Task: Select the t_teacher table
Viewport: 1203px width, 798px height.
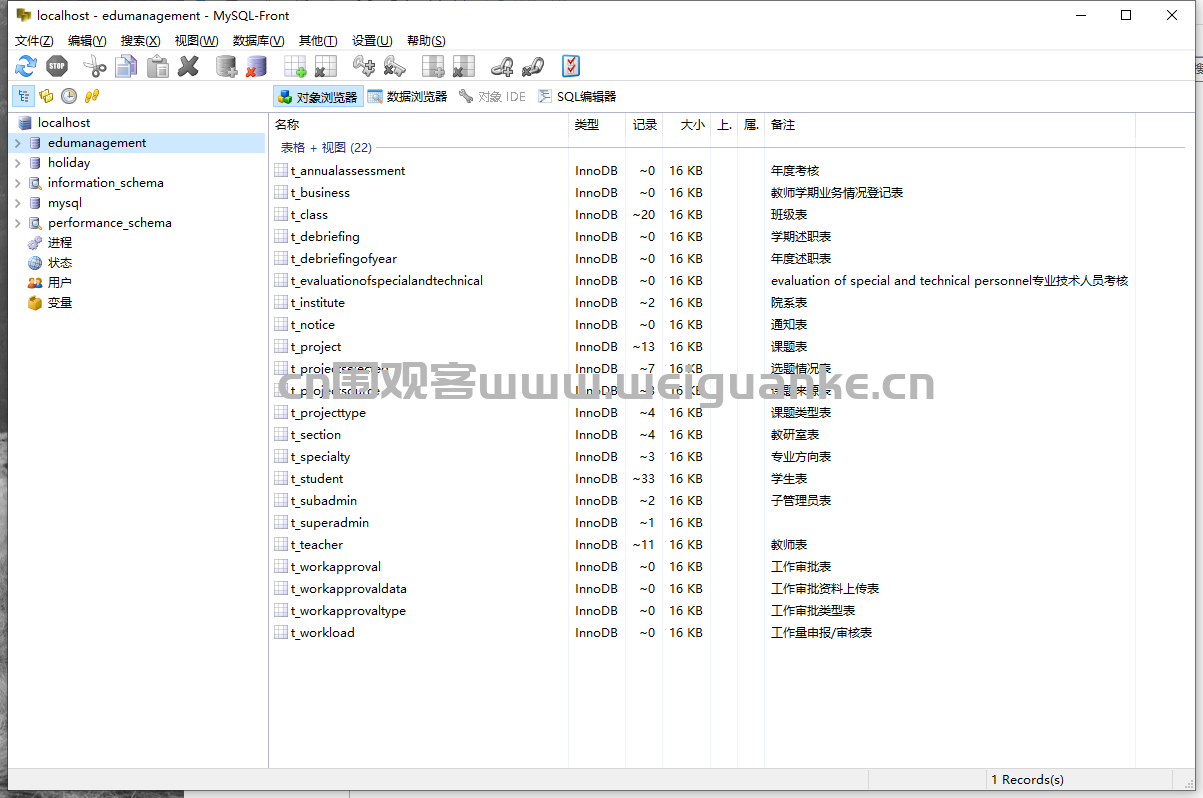Action: point(317,545)
